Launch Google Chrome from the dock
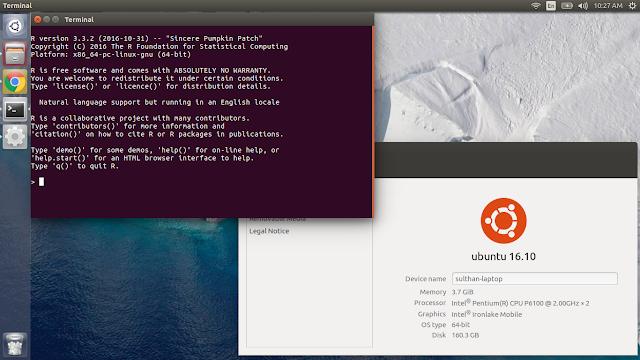The width and height of the screenshot is (640, 360). [15, 82]
